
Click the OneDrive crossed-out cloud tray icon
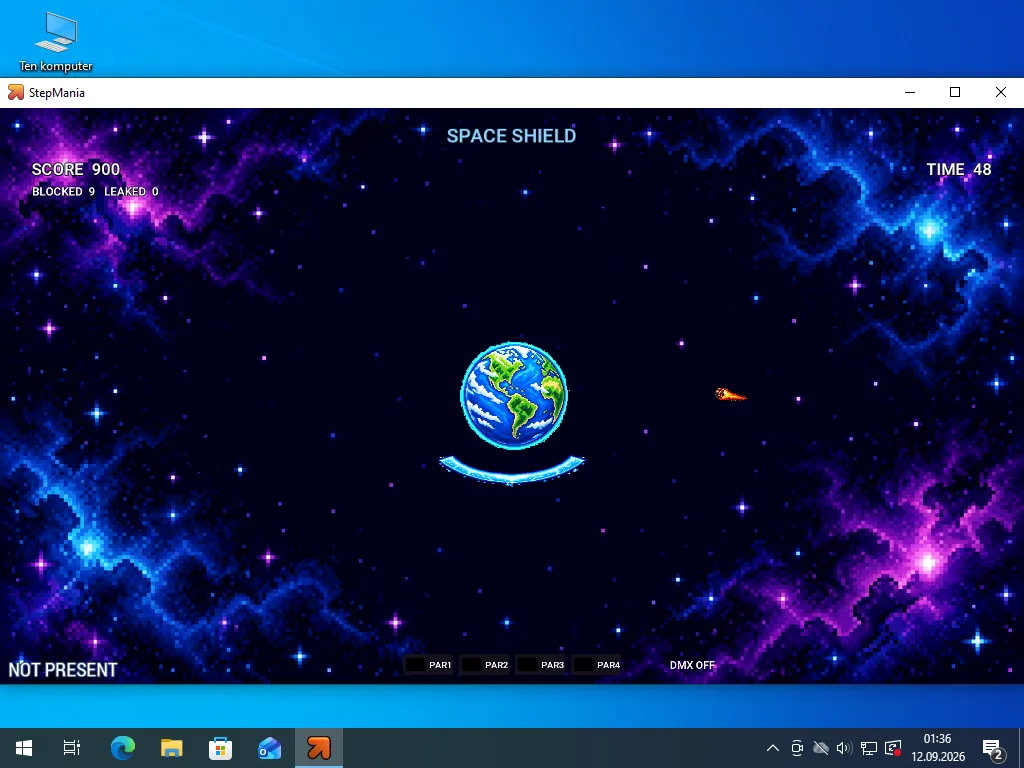click(821, 748)
